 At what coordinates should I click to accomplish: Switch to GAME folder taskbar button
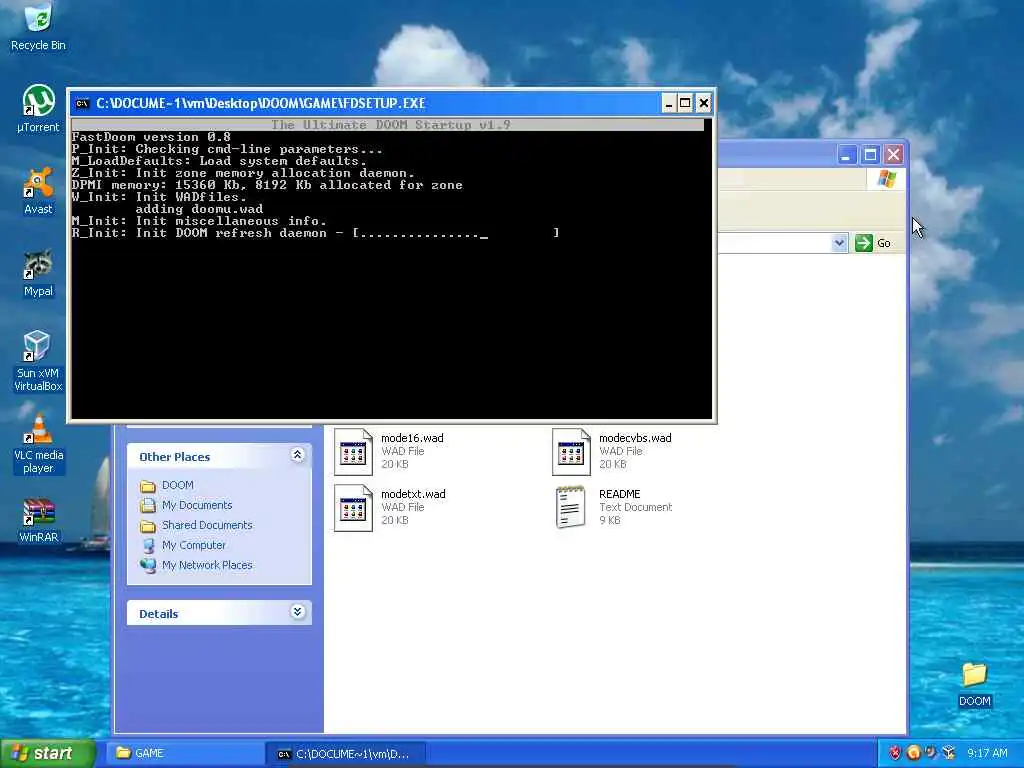[x=183, y=754]
